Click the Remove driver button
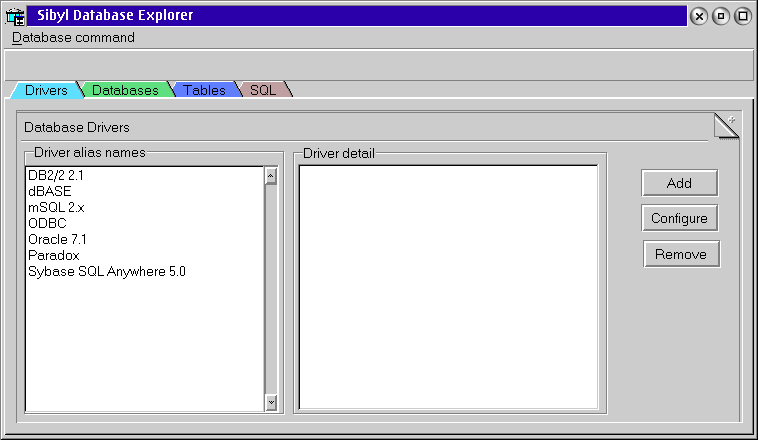758x440 pixels. click(x=681, y=254)
